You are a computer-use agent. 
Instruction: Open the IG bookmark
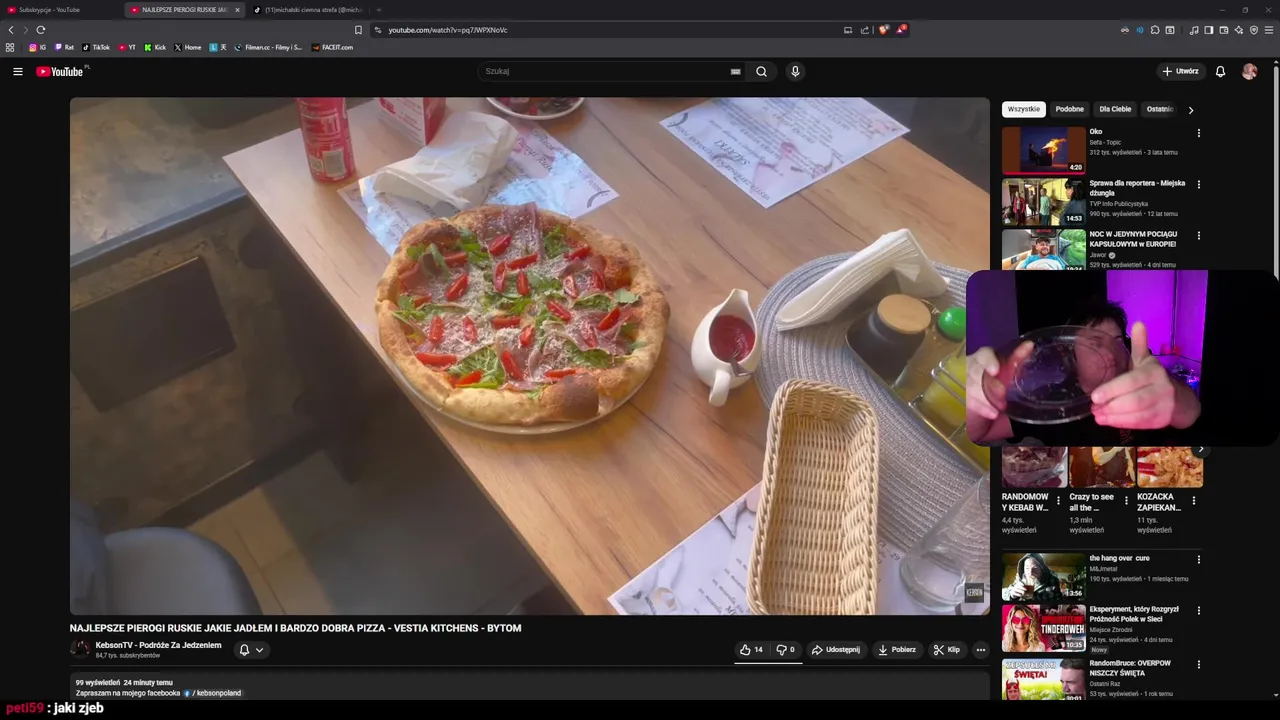coord(37,47)
